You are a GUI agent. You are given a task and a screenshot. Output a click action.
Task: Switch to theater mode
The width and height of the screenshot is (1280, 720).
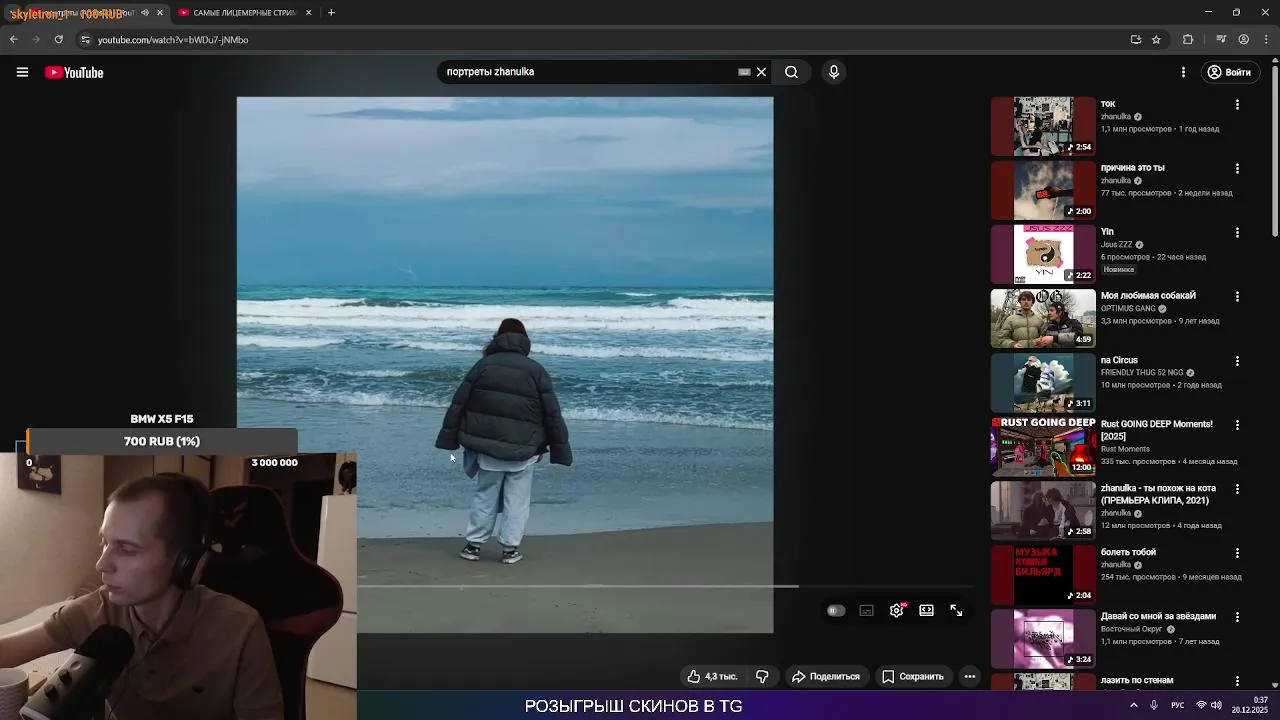click(x=927, y=610)
